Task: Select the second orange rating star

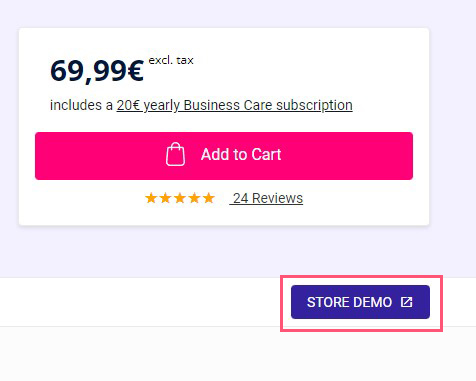Action: pos(165,198)
